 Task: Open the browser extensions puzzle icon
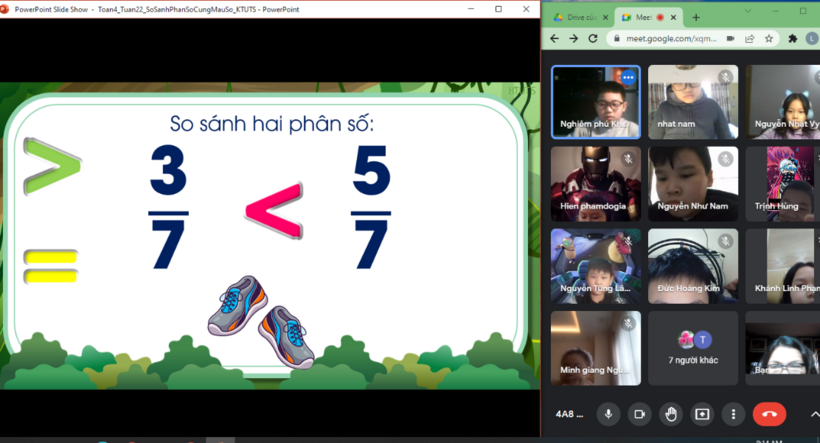tap(793, 39)
